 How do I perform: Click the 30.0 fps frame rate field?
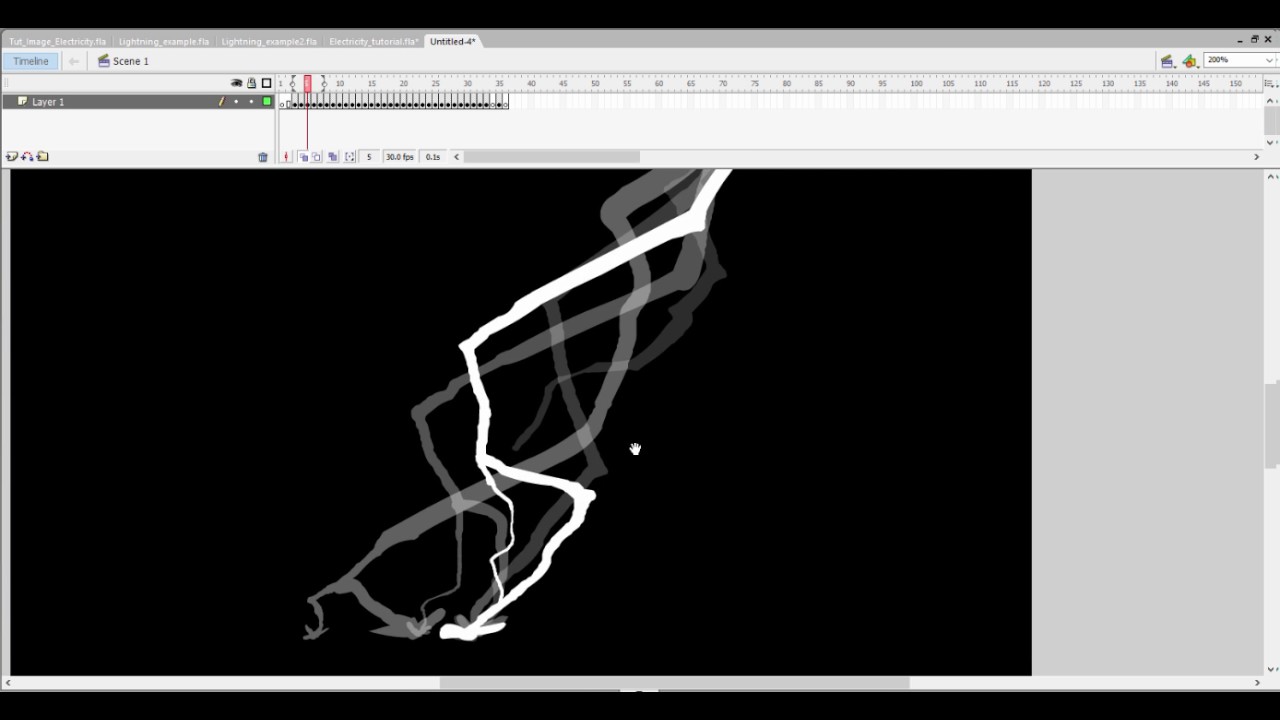coord(400,157)
